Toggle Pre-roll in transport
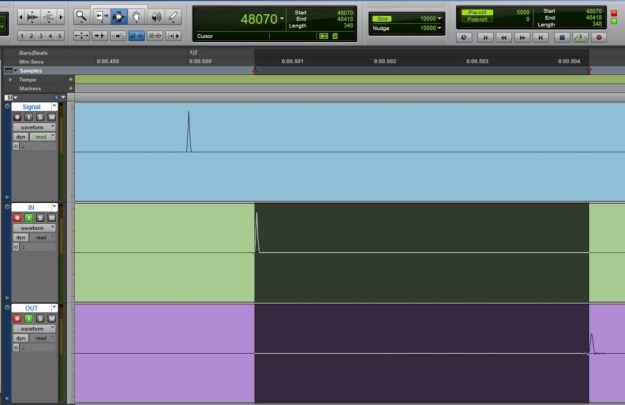 point(477,12)
